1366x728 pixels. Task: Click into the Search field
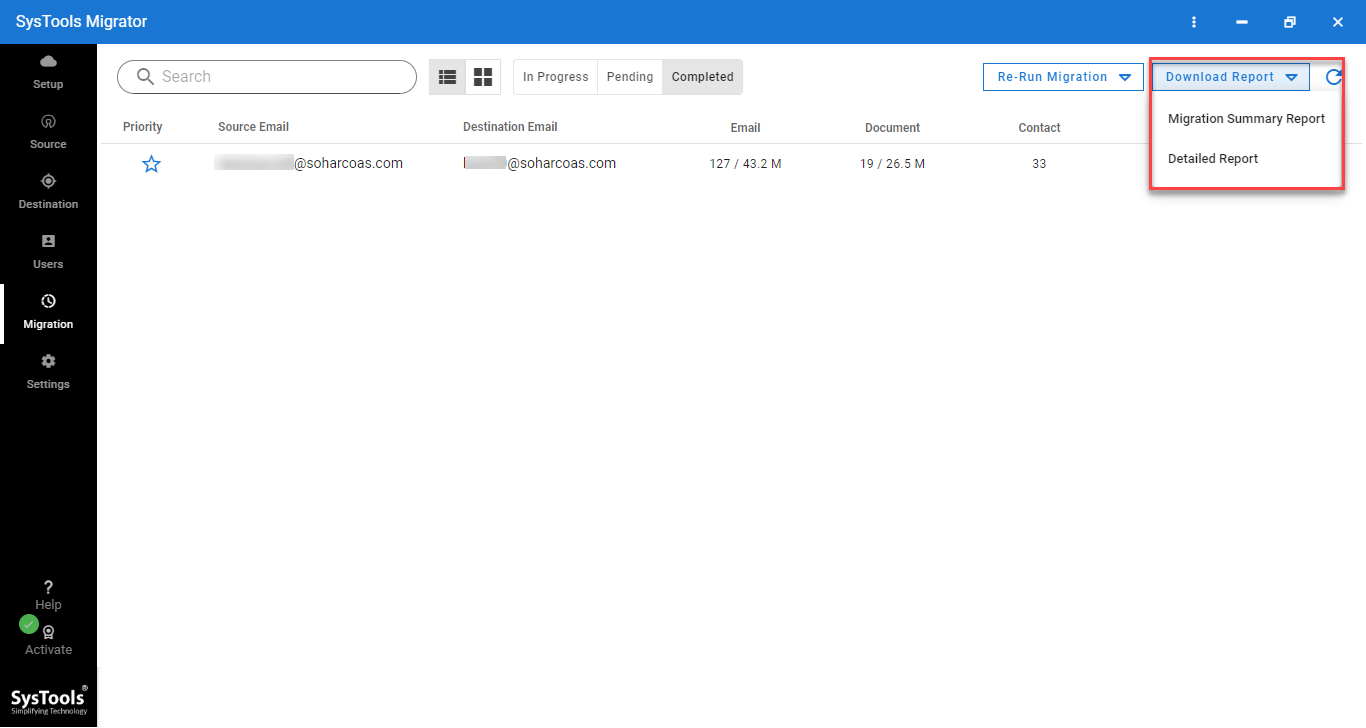[280, 77]
